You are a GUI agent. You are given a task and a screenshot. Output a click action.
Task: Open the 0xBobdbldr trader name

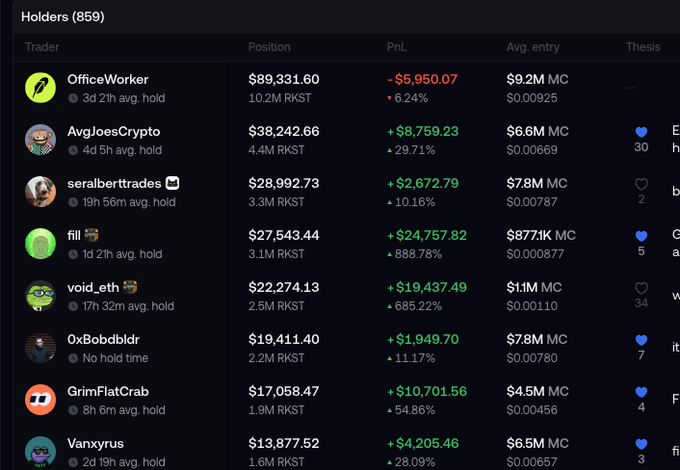point(103,339)
